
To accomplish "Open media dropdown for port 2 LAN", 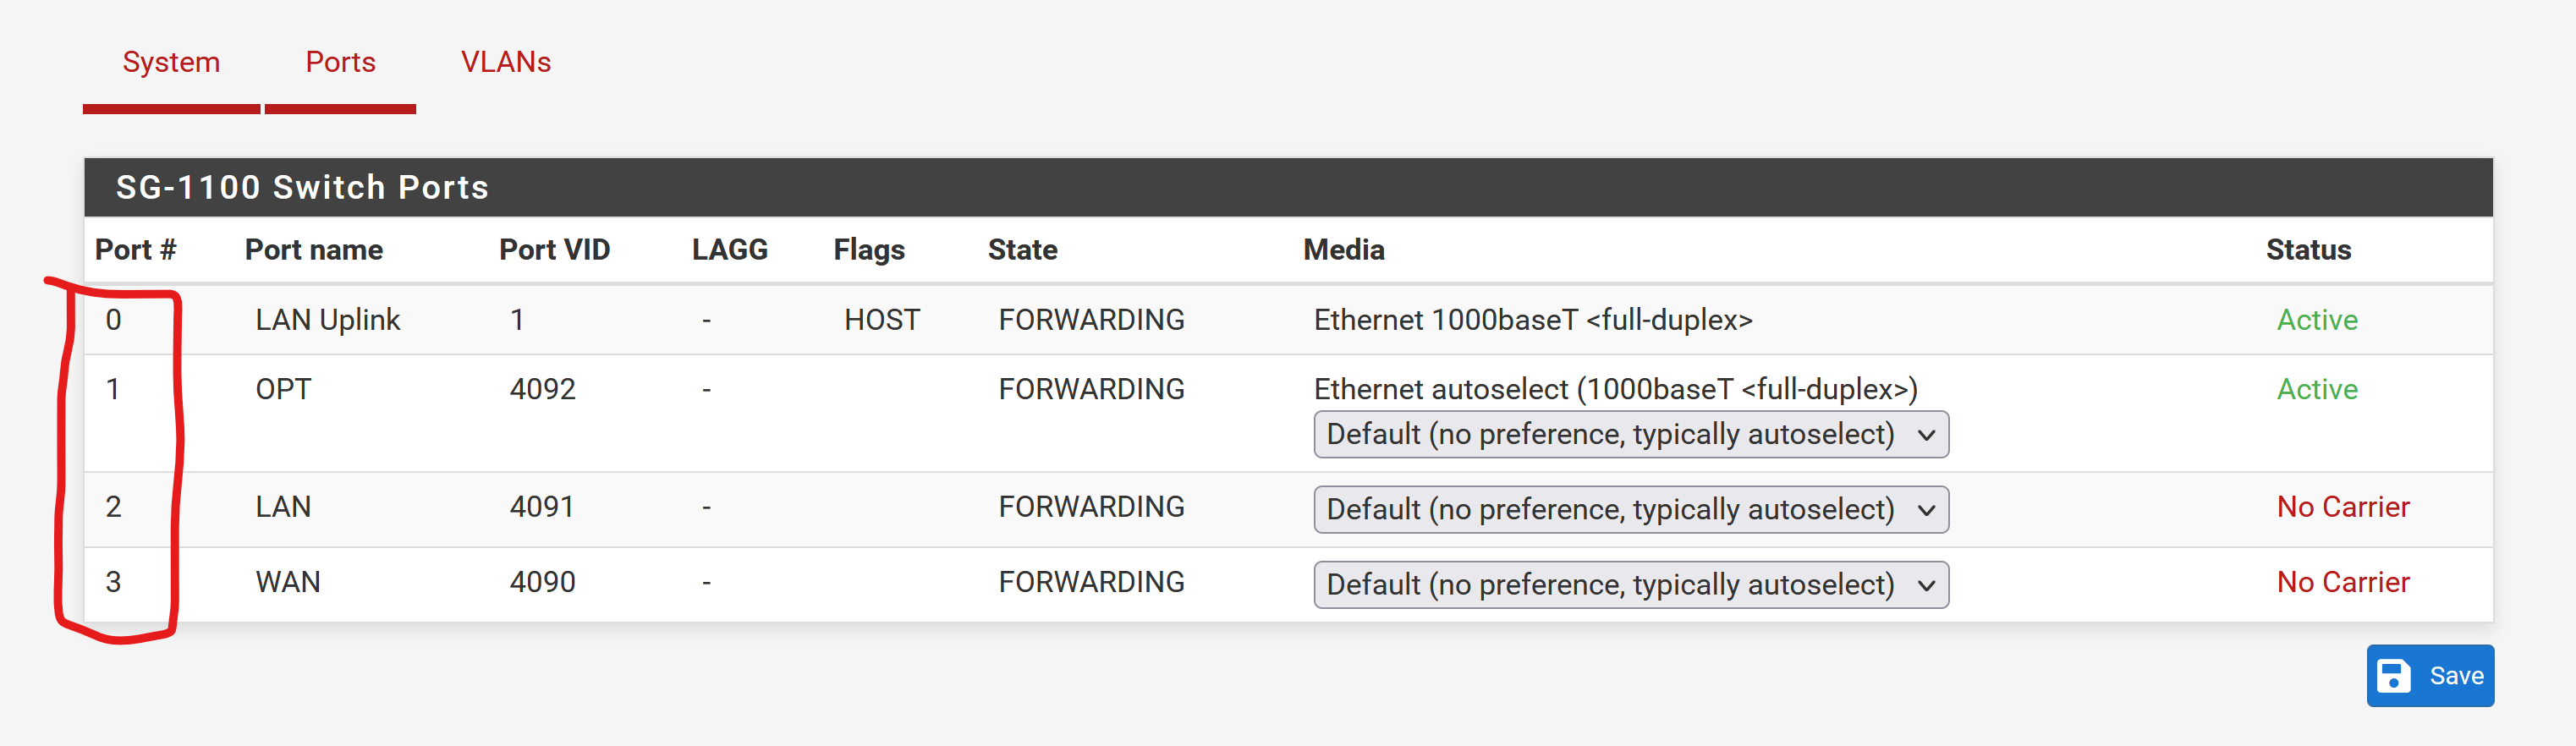I will tap(1630, 510).
